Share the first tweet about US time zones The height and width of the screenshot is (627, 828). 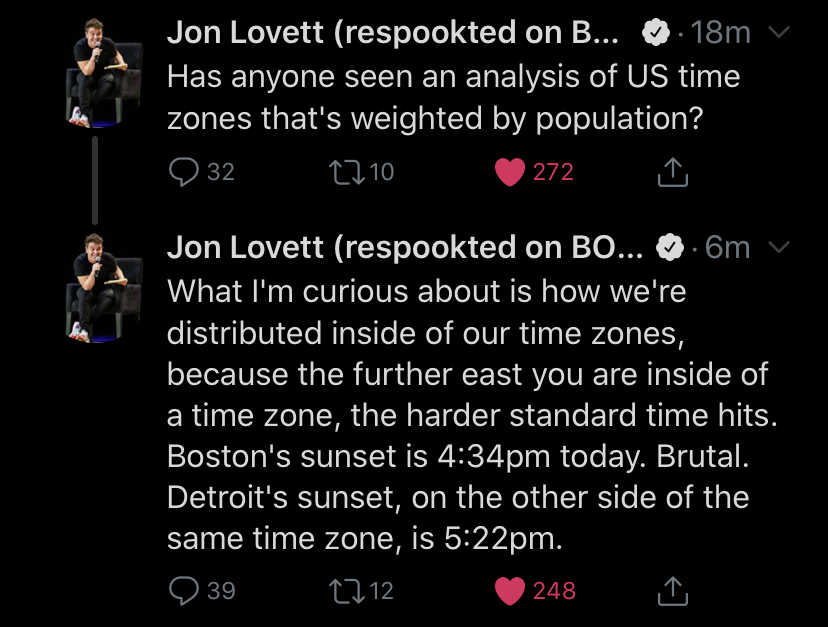click(673, 172)
